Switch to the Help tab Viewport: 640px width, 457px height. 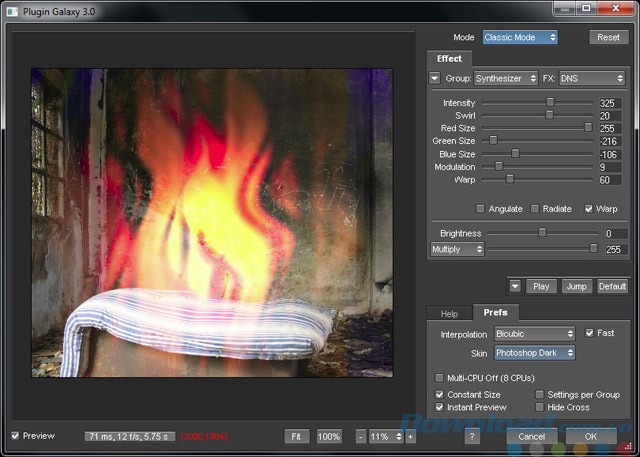click(449, 313)
